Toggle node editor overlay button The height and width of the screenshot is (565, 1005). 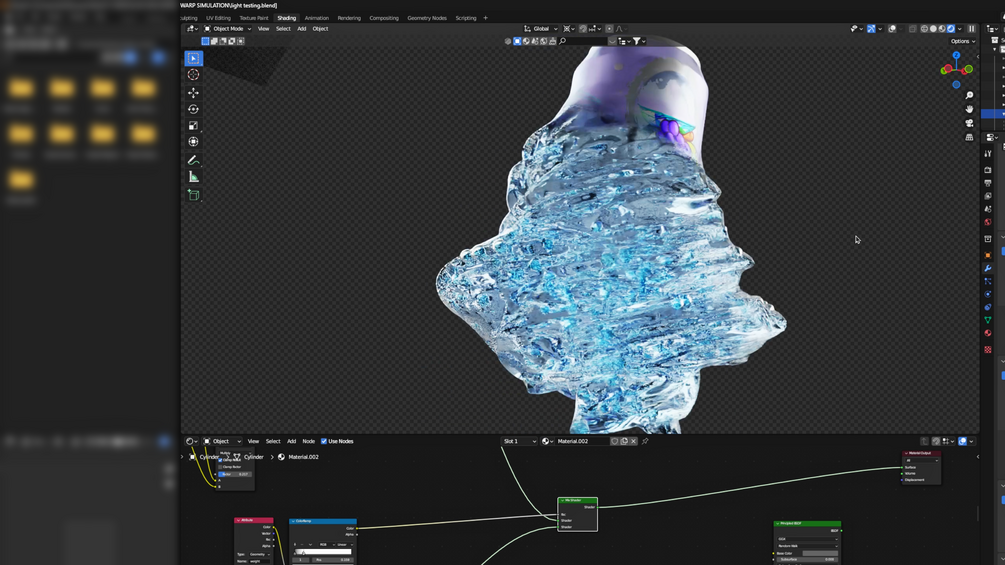tap(963, 441)
